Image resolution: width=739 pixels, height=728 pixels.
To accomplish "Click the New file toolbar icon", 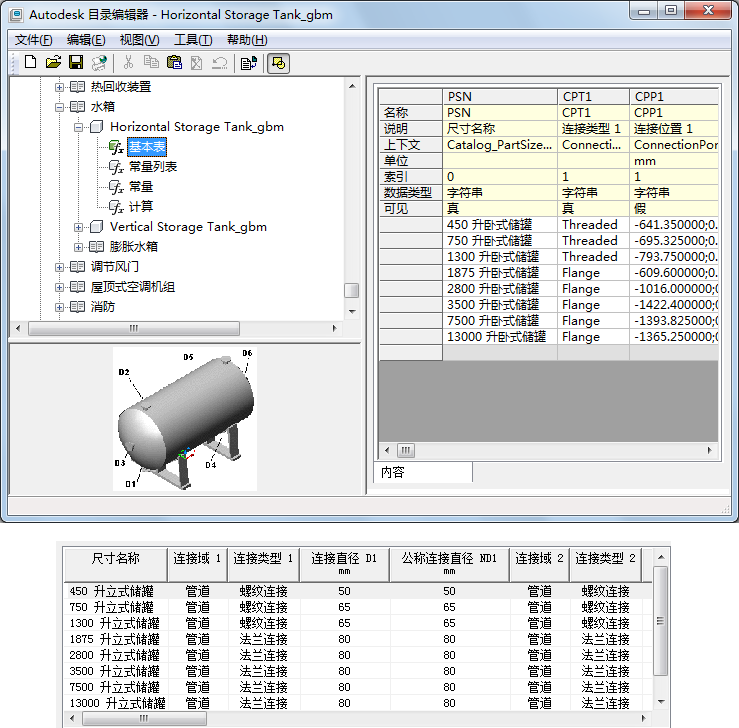I will (31, 62).
